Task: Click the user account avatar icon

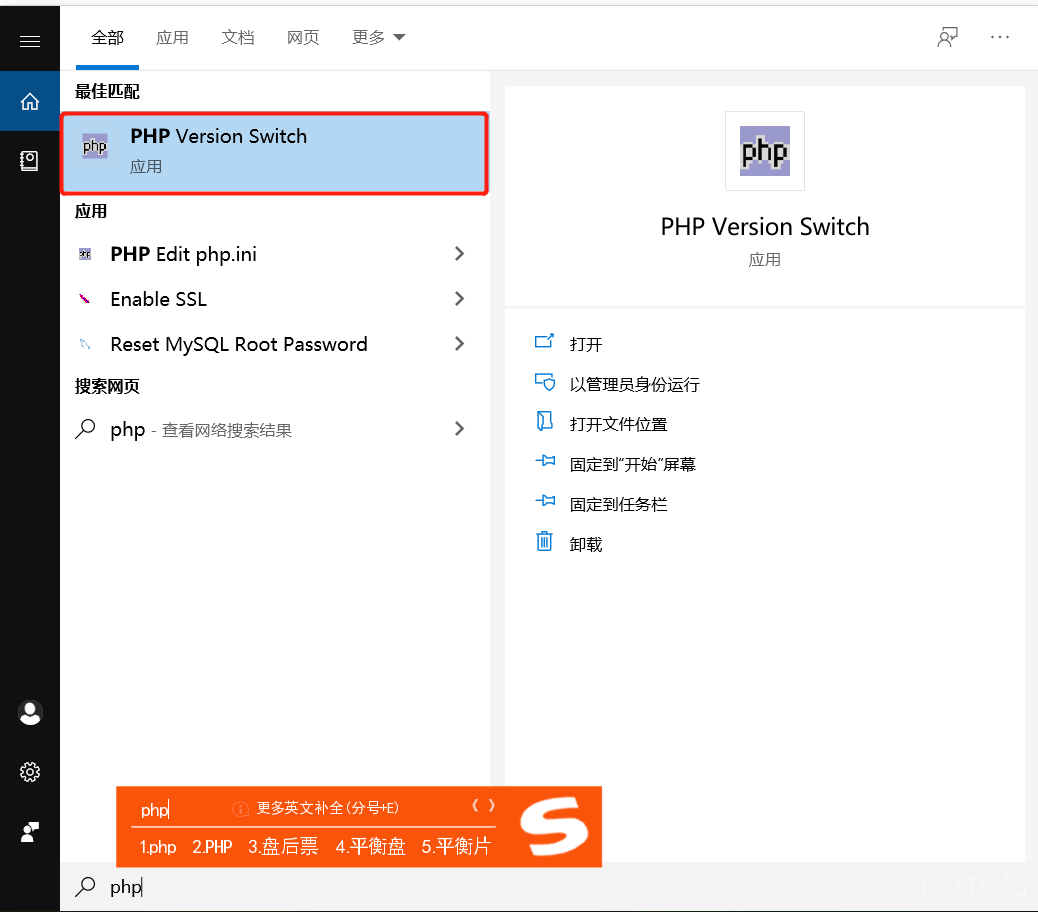Action: tap(30, 713)
